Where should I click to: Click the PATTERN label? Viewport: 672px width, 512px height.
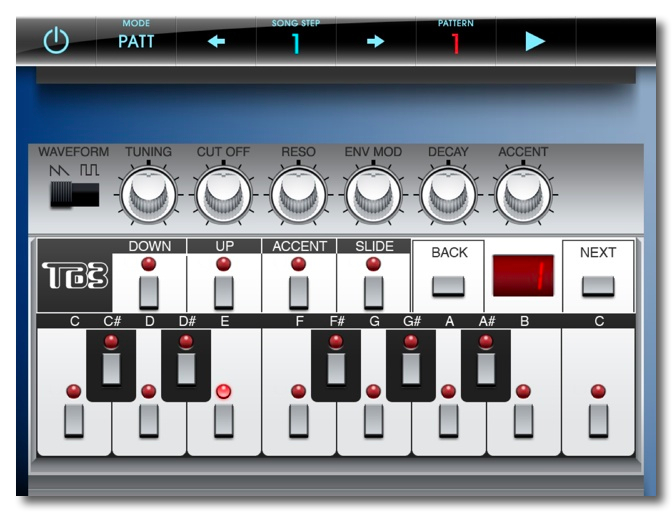(456, 23)
